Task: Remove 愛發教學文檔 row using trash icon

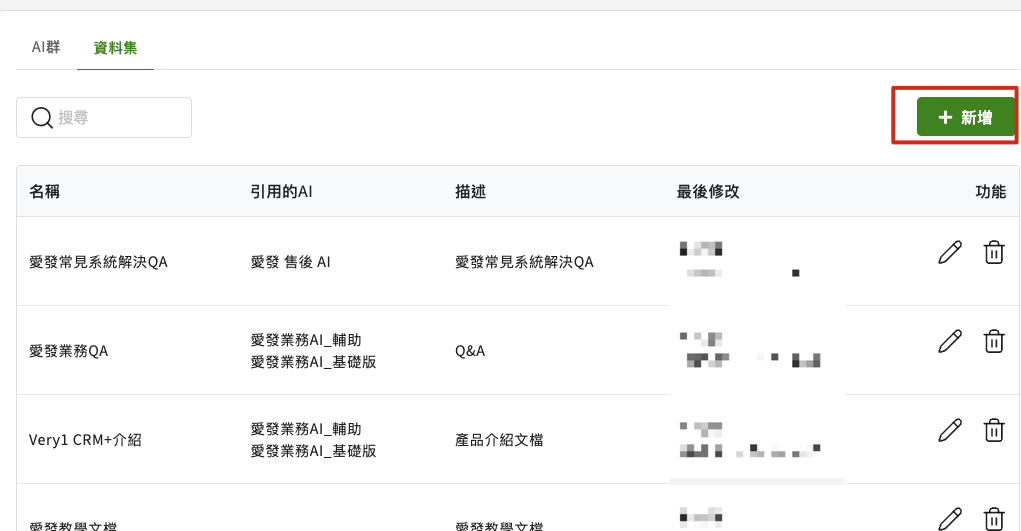Action: (994, 519)
